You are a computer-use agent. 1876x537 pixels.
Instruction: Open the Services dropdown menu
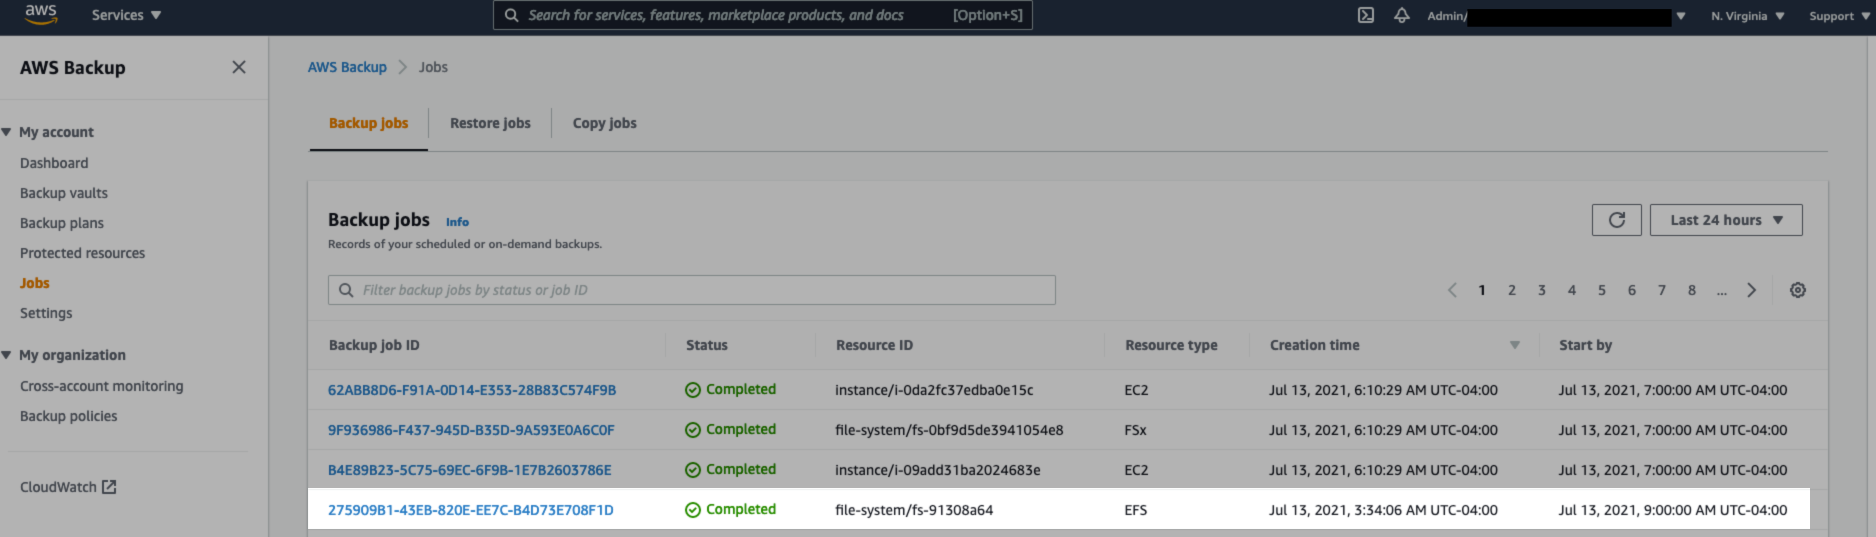click(x=126, y=15)
